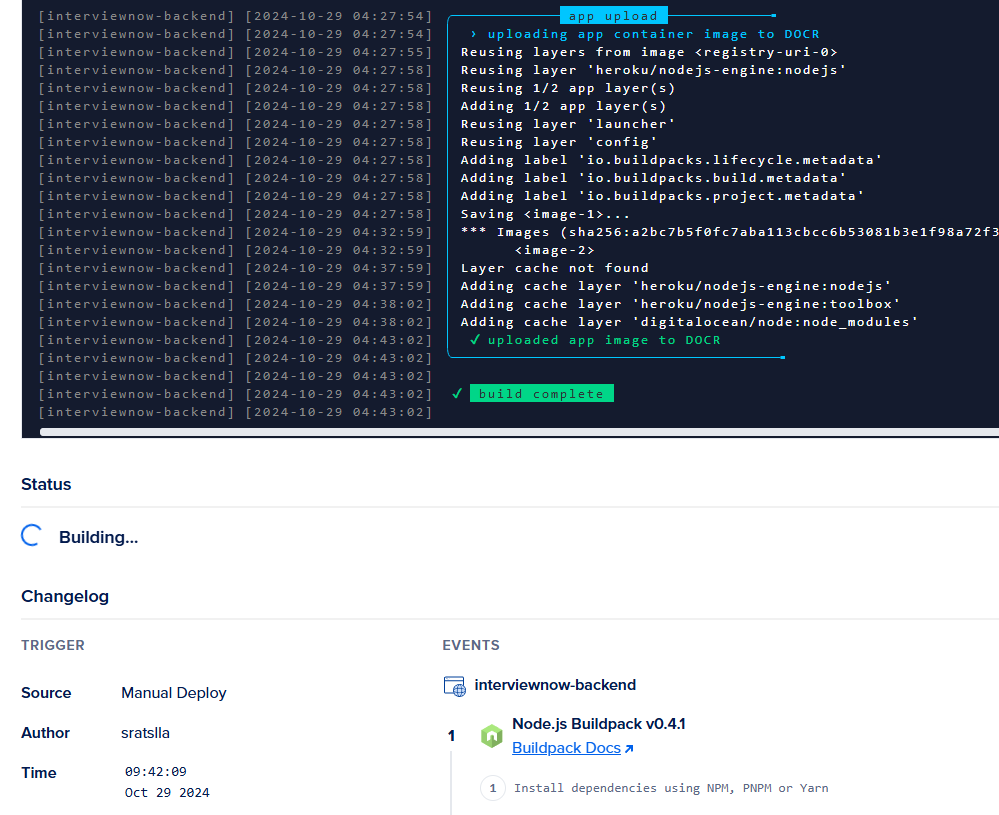Screen dimensions: 999x815
Task: Click the 'interviewnow-backend' event component name
Action: coord(555,685)
